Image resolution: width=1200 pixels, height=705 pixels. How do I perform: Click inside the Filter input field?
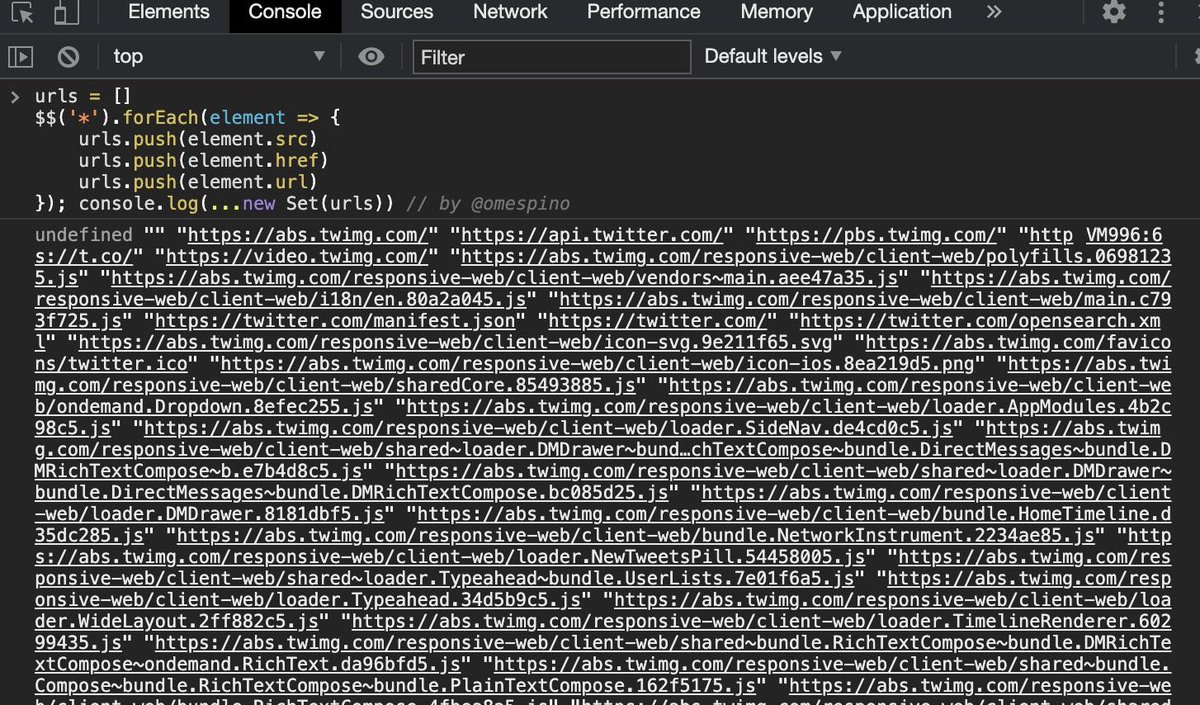click(551, 57)
